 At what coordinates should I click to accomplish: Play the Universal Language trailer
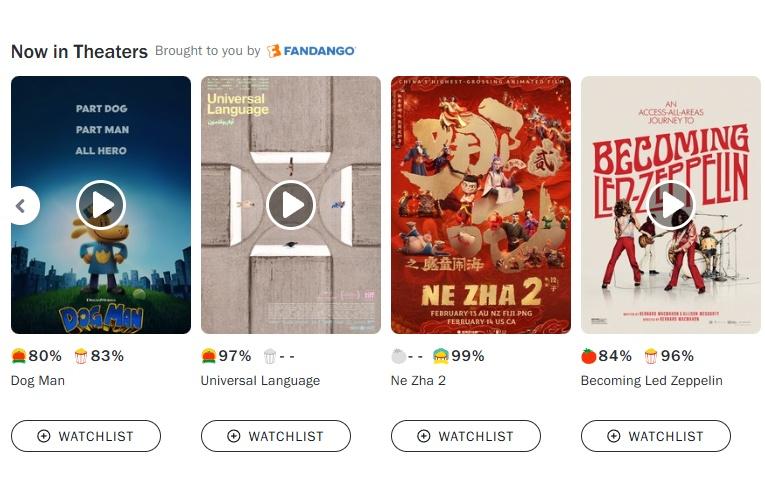tap(291, 205)
